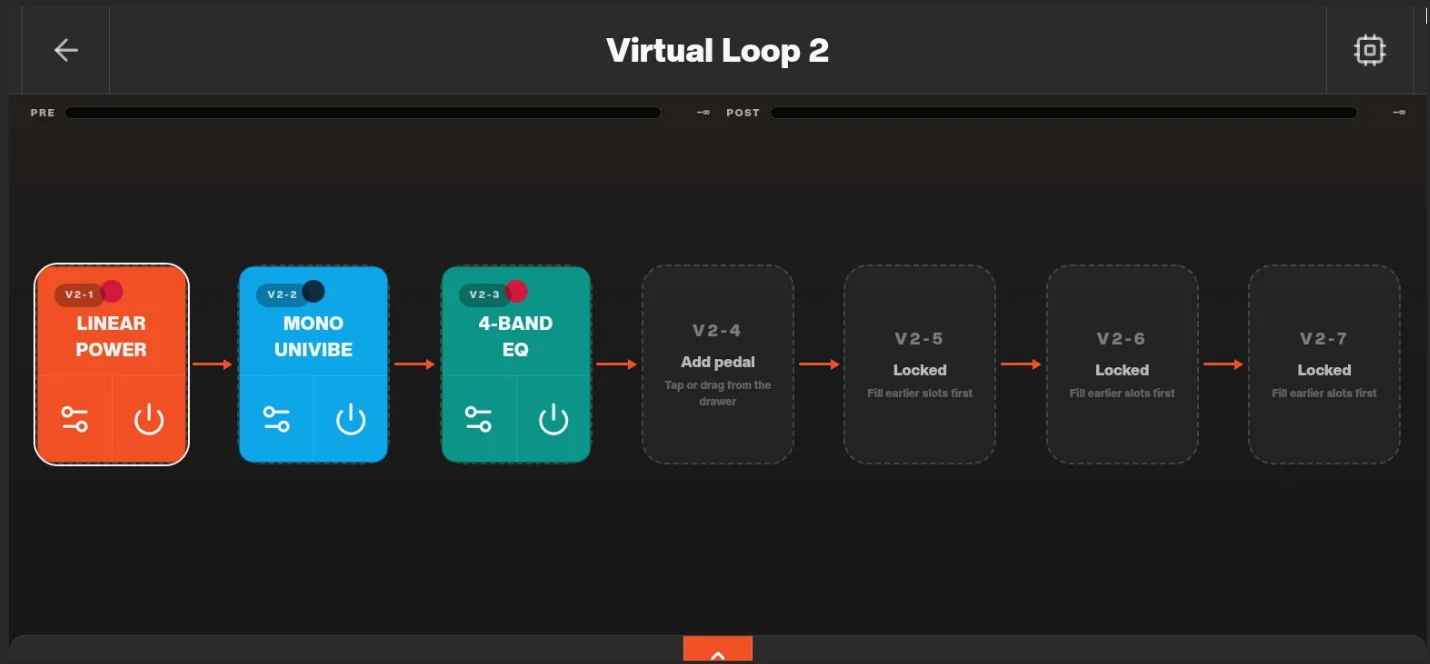Image resolution: width=1430 pixels, height=664 pixels.
Task: Click the PRE level meter bar
Action: click(363, 113)
